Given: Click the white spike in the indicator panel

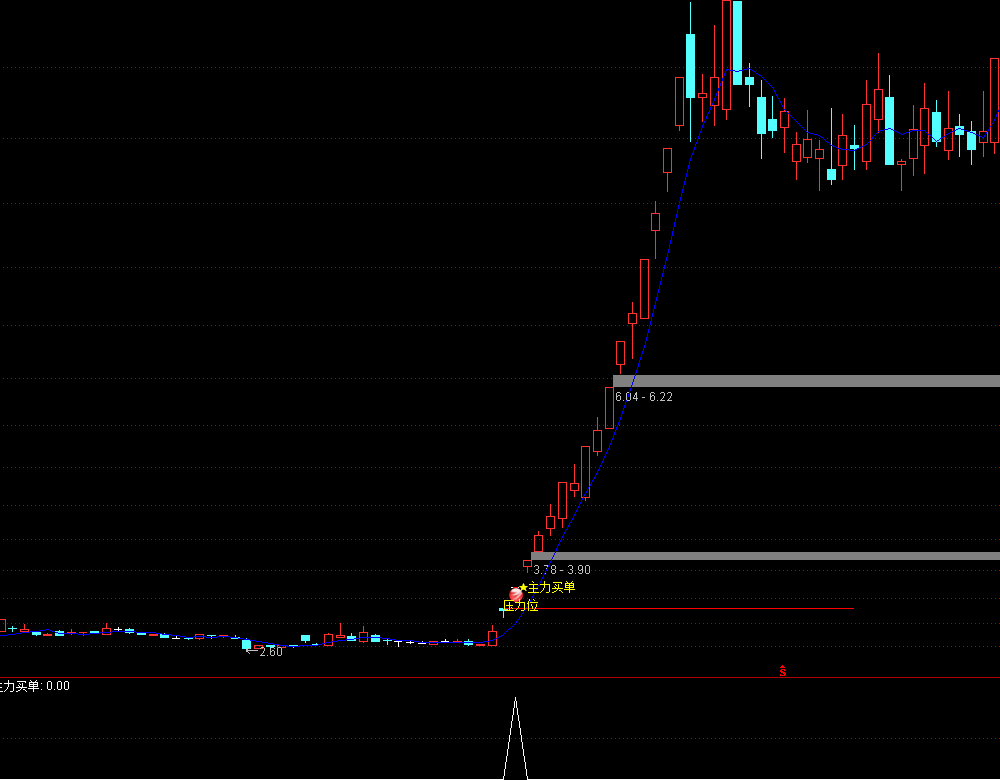Looking at the screenshot, I should coord(515,740).
